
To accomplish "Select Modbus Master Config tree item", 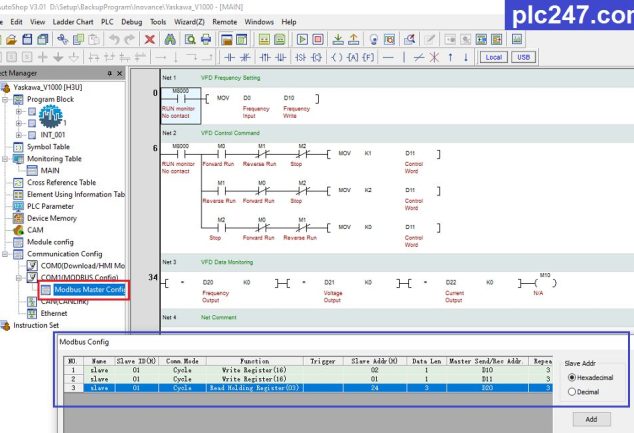I will pyautogui.click(x=89, y=289).
